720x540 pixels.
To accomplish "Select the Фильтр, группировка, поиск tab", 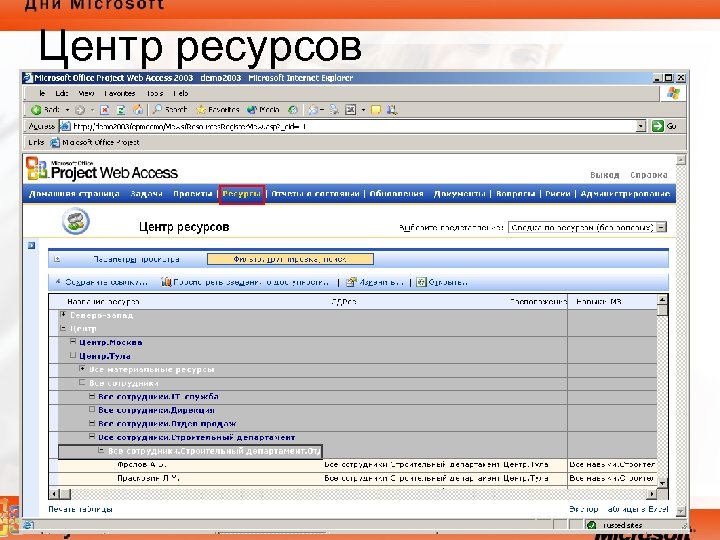I will pos(290,259).
